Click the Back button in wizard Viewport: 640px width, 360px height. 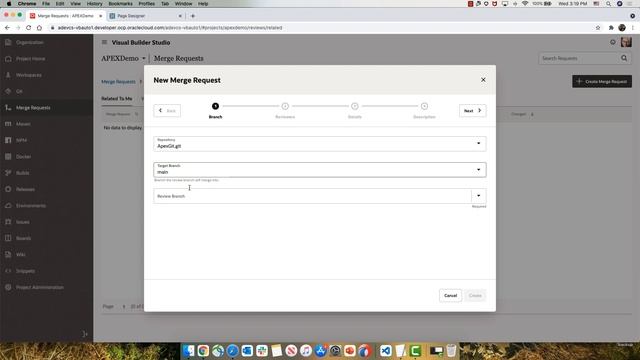pyautogui.click(x=167, y=111)
